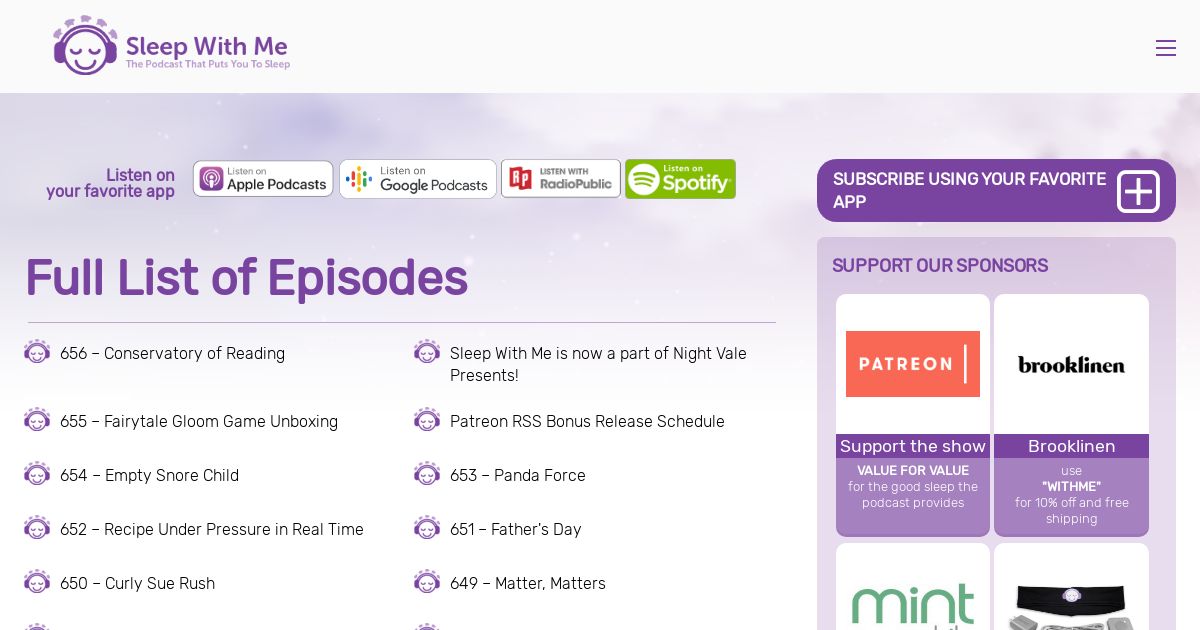Open 649 – Matter, Matters
The image size is (1200, 630).
tap(528, 583)
